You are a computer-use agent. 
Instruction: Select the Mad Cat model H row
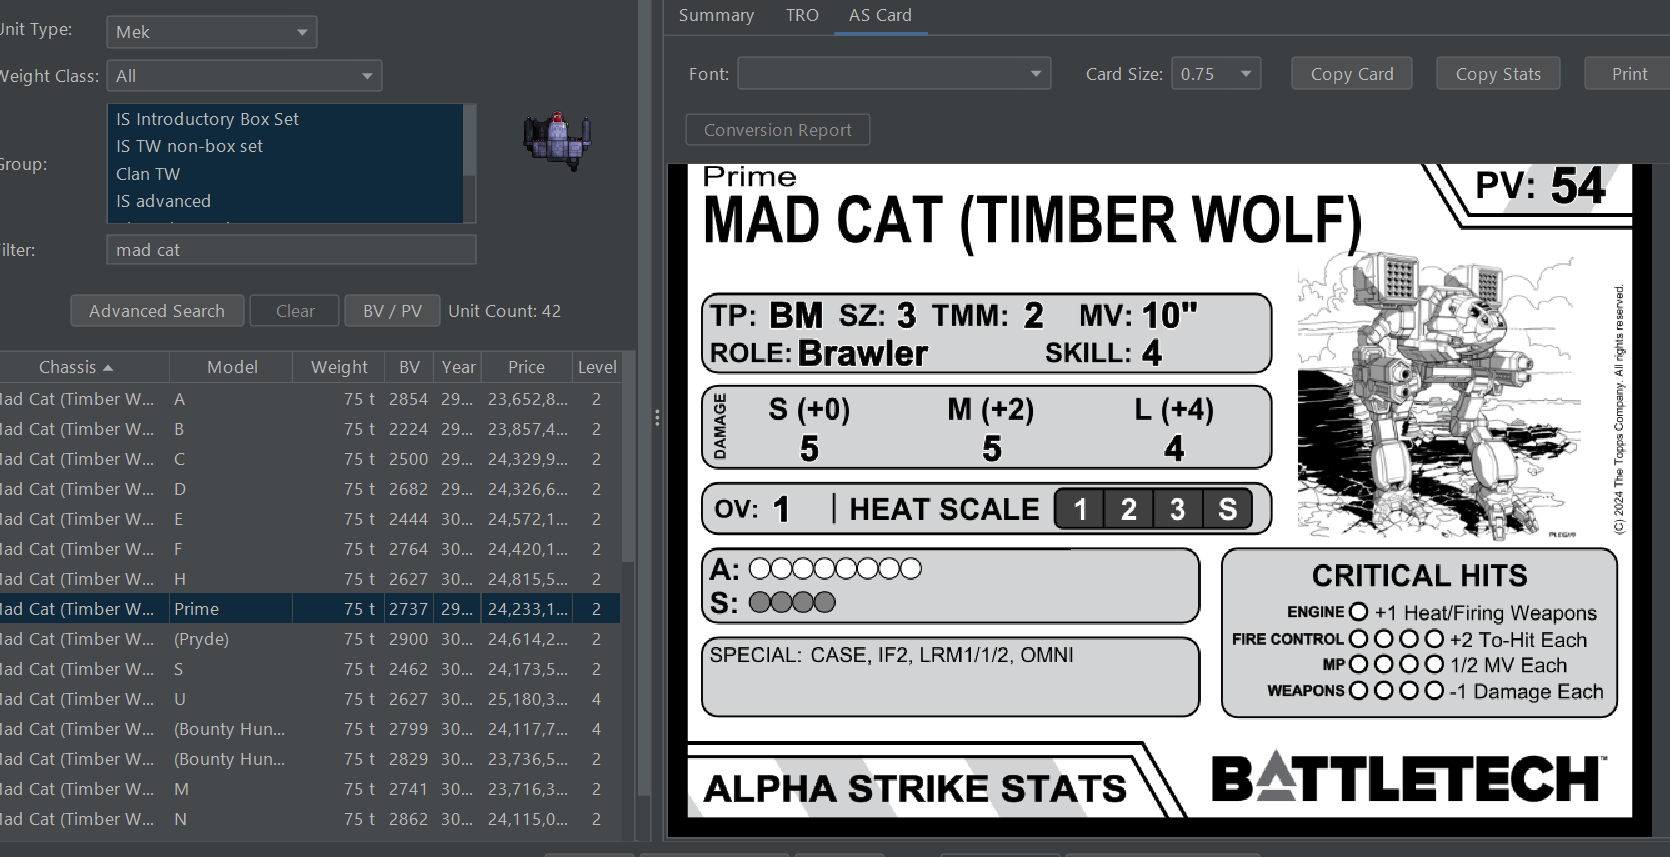310,579
